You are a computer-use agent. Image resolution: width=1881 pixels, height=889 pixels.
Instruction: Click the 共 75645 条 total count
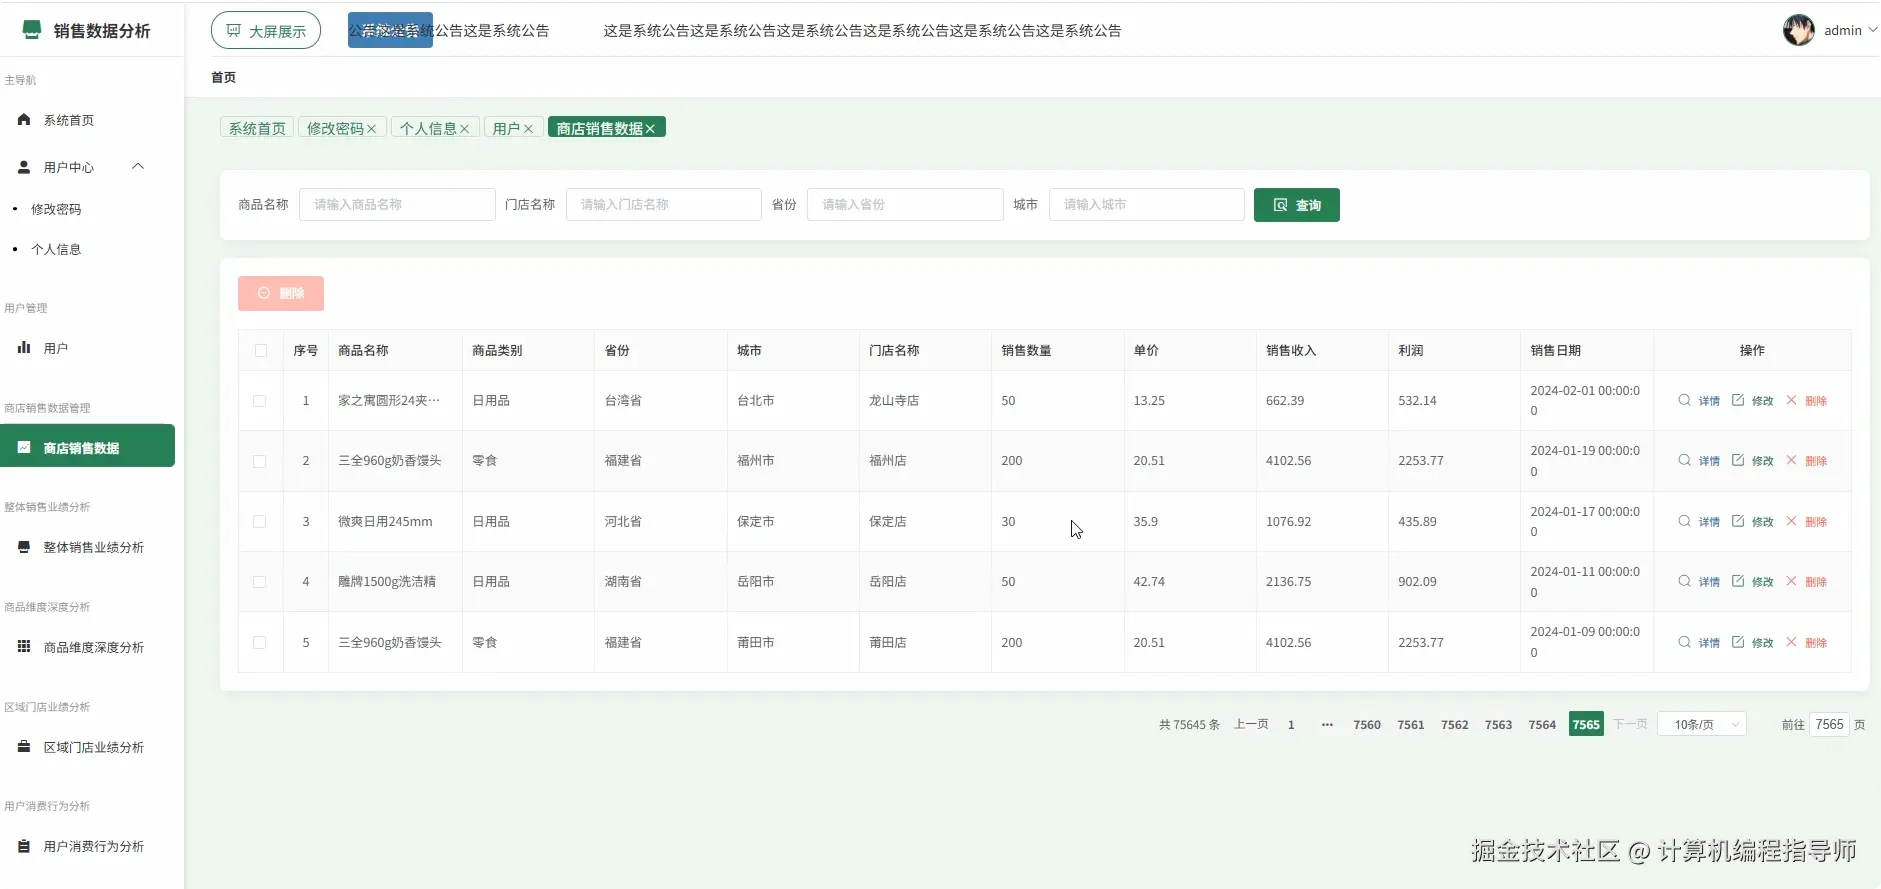click(x=1189, y=725)
